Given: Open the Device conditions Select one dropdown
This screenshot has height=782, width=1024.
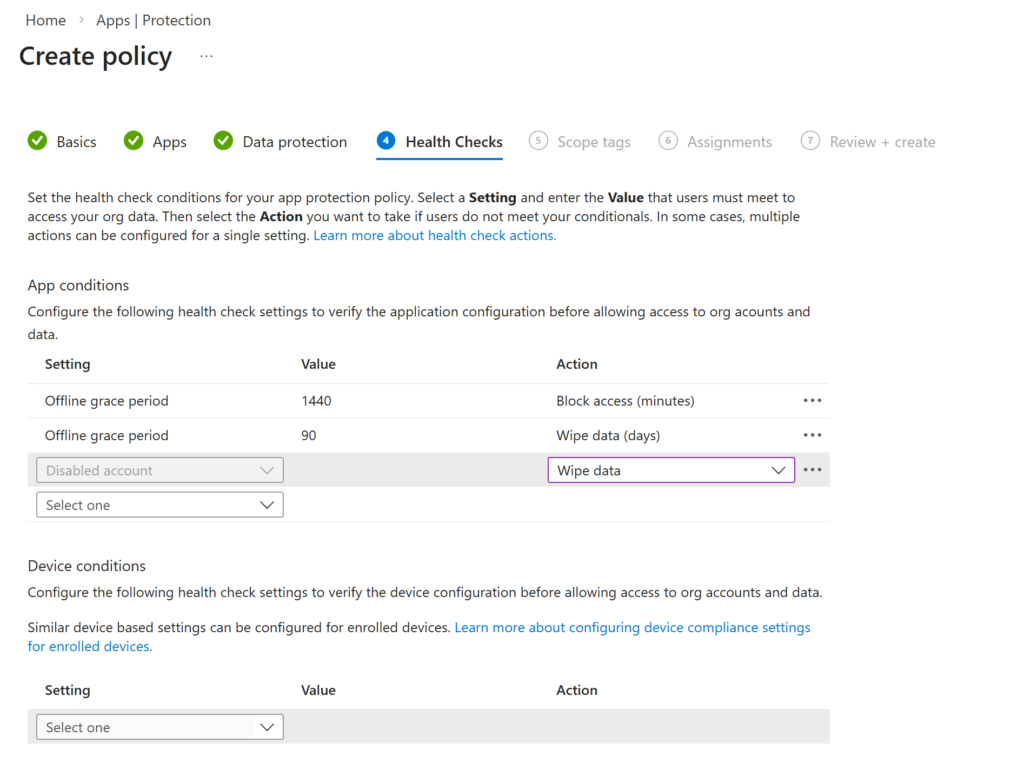Looking at the screenshot, I should pyautogui.click(x=160, y=727).
